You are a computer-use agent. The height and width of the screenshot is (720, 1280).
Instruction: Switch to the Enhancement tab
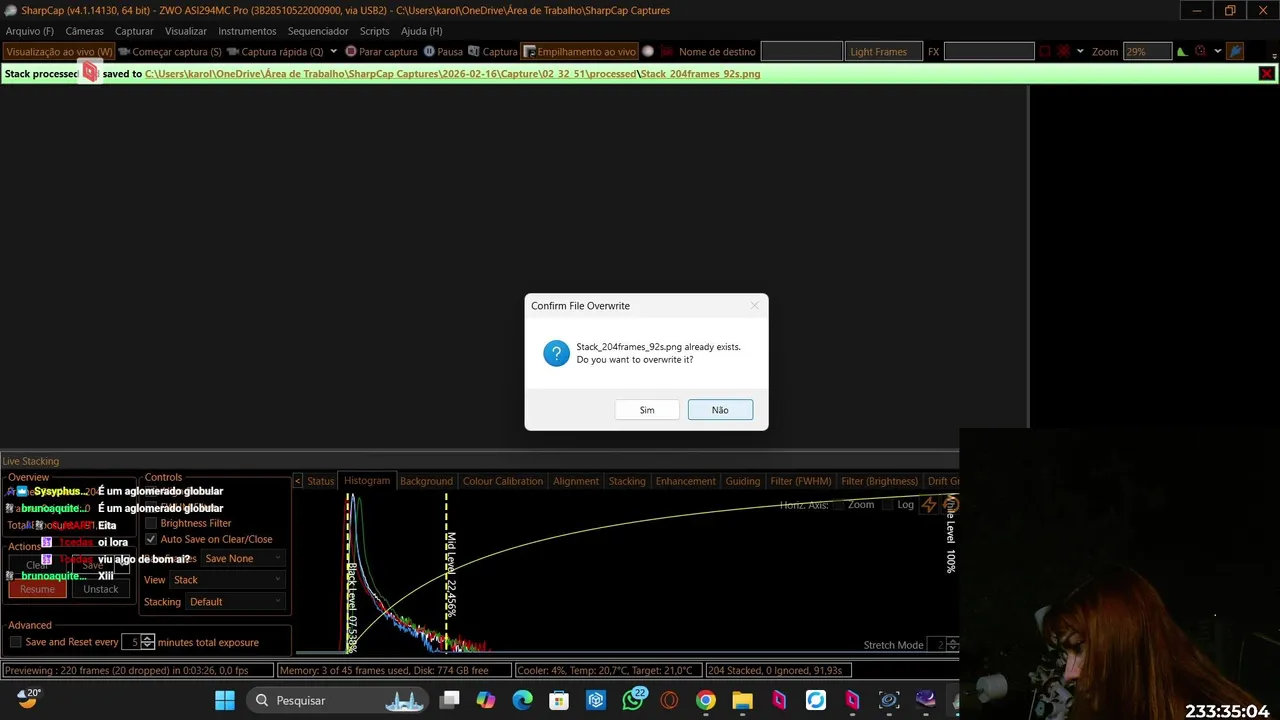click(x=686, y=481)
